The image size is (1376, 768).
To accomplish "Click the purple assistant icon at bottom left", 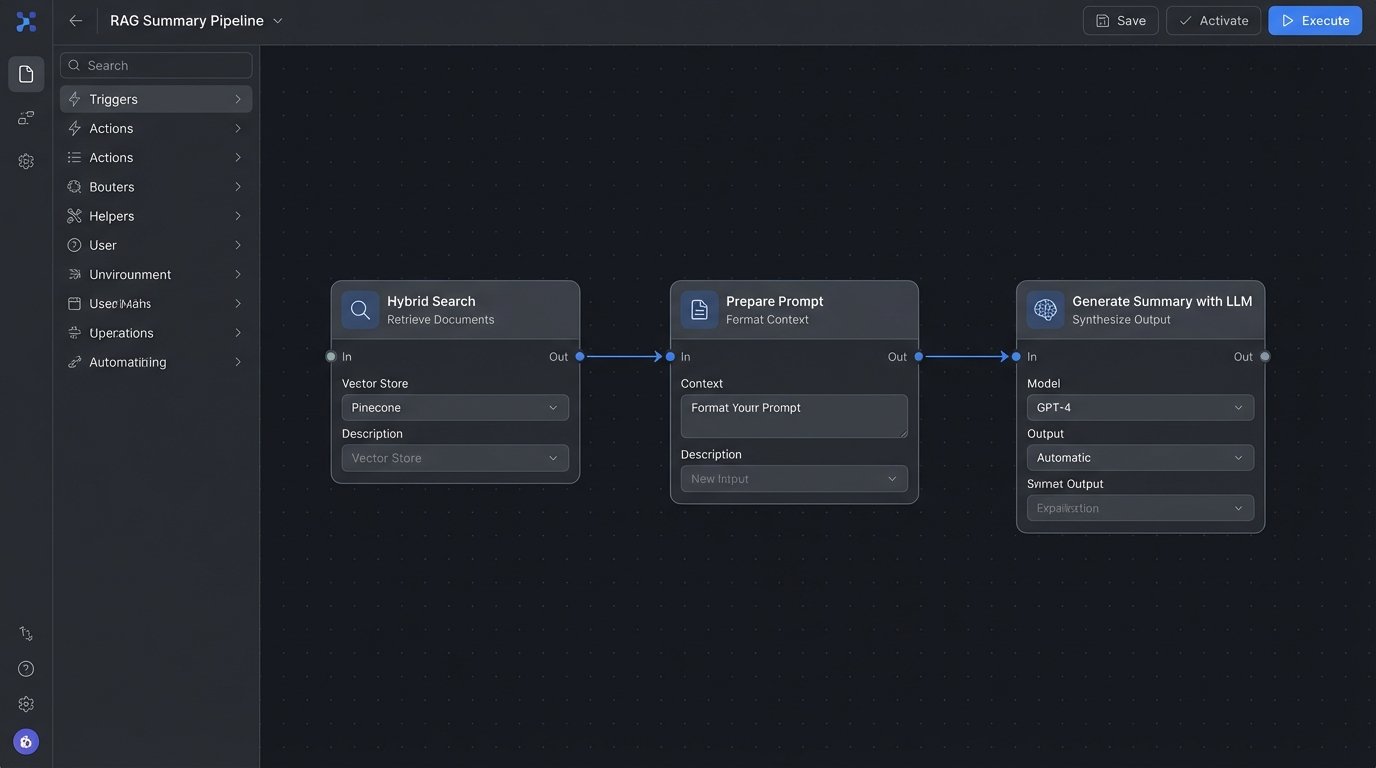I will tap(22, 740).
